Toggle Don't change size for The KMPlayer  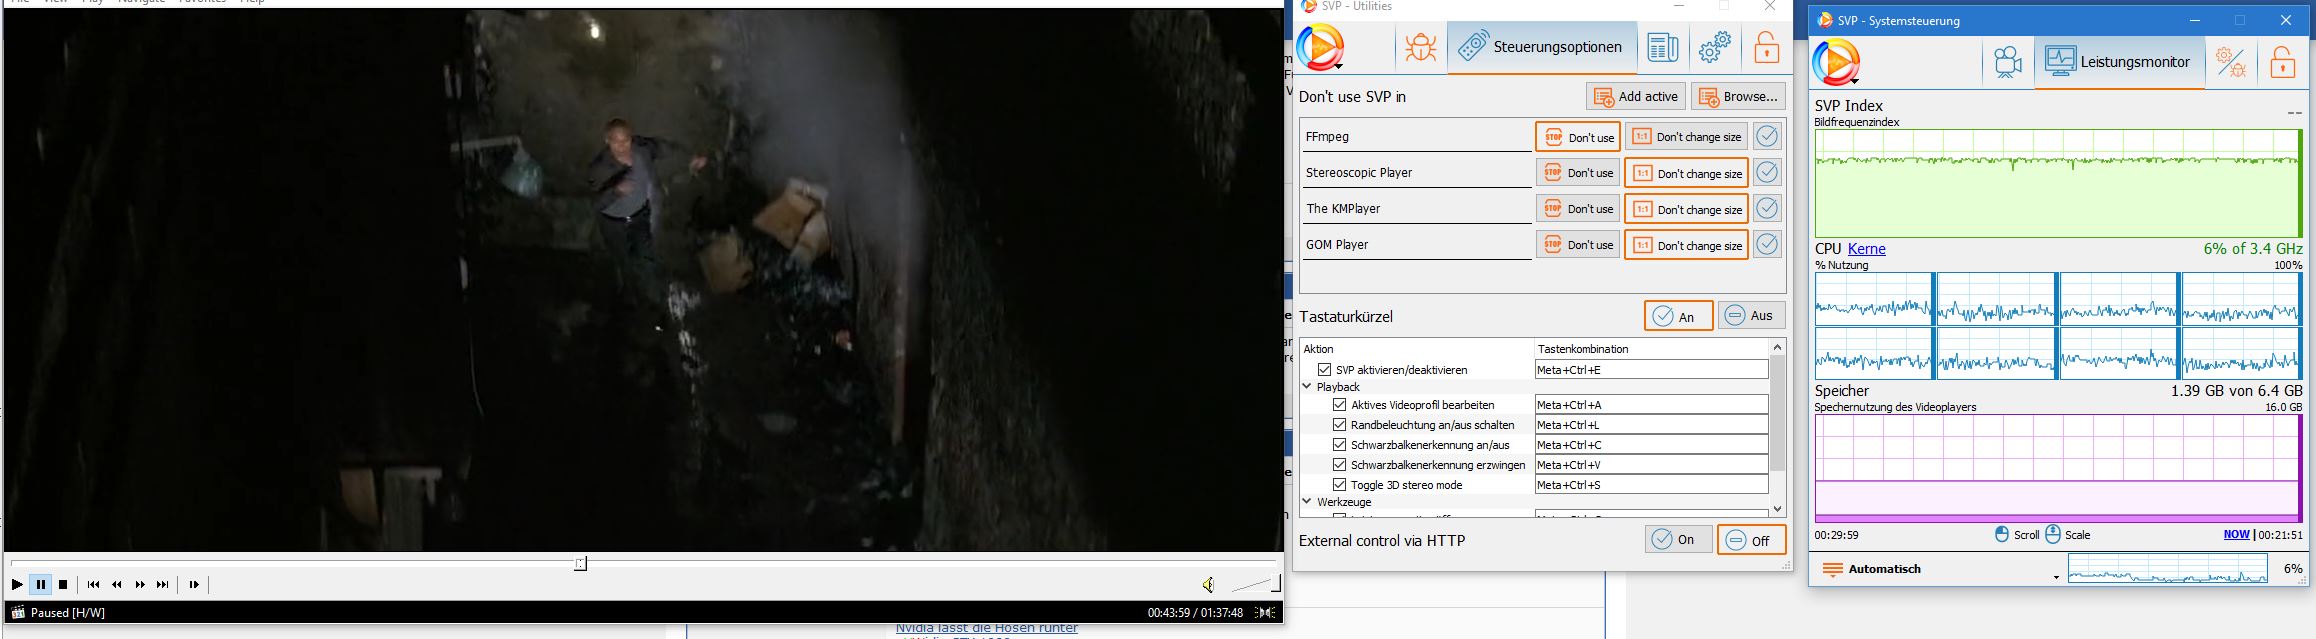point(1686,209)
